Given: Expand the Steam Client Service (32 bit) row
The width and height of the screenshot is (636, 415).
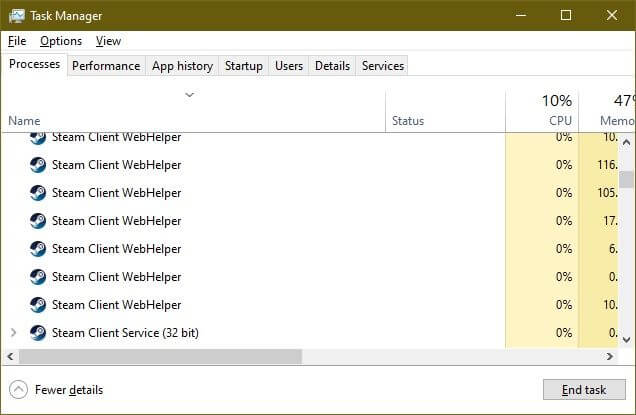Looking at the screenshot, I should [x=13, y=333].
